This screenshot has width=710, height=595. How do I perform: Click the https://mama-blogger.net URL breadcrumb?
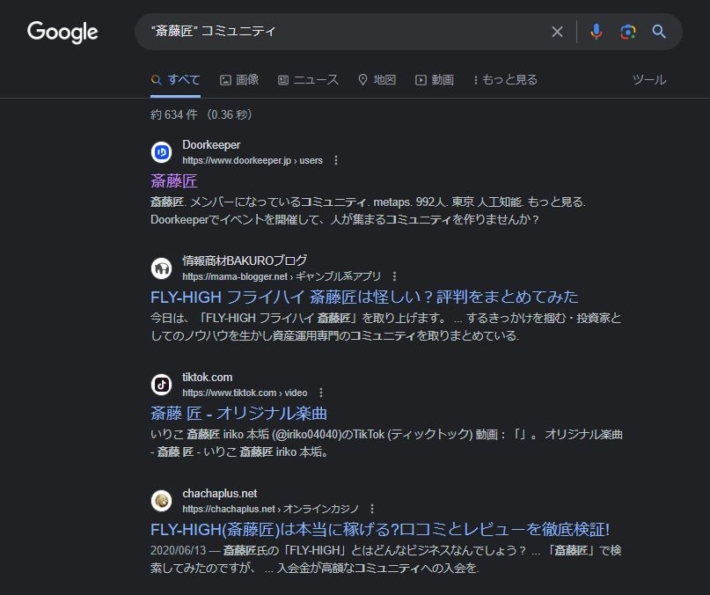[281, 276]
